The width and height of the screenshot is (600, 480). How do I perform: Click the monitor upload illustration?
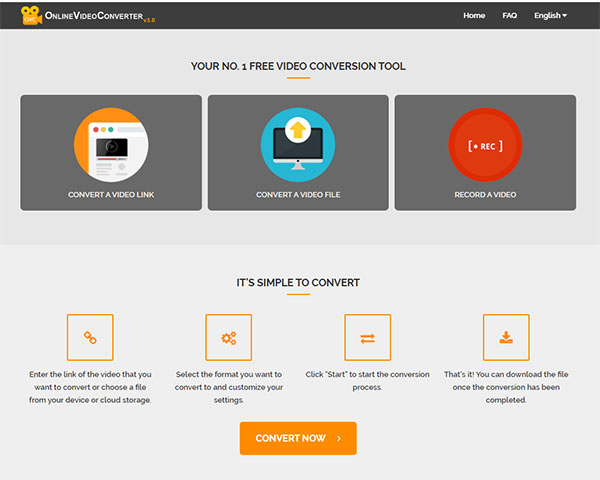(x=298, y=145)
